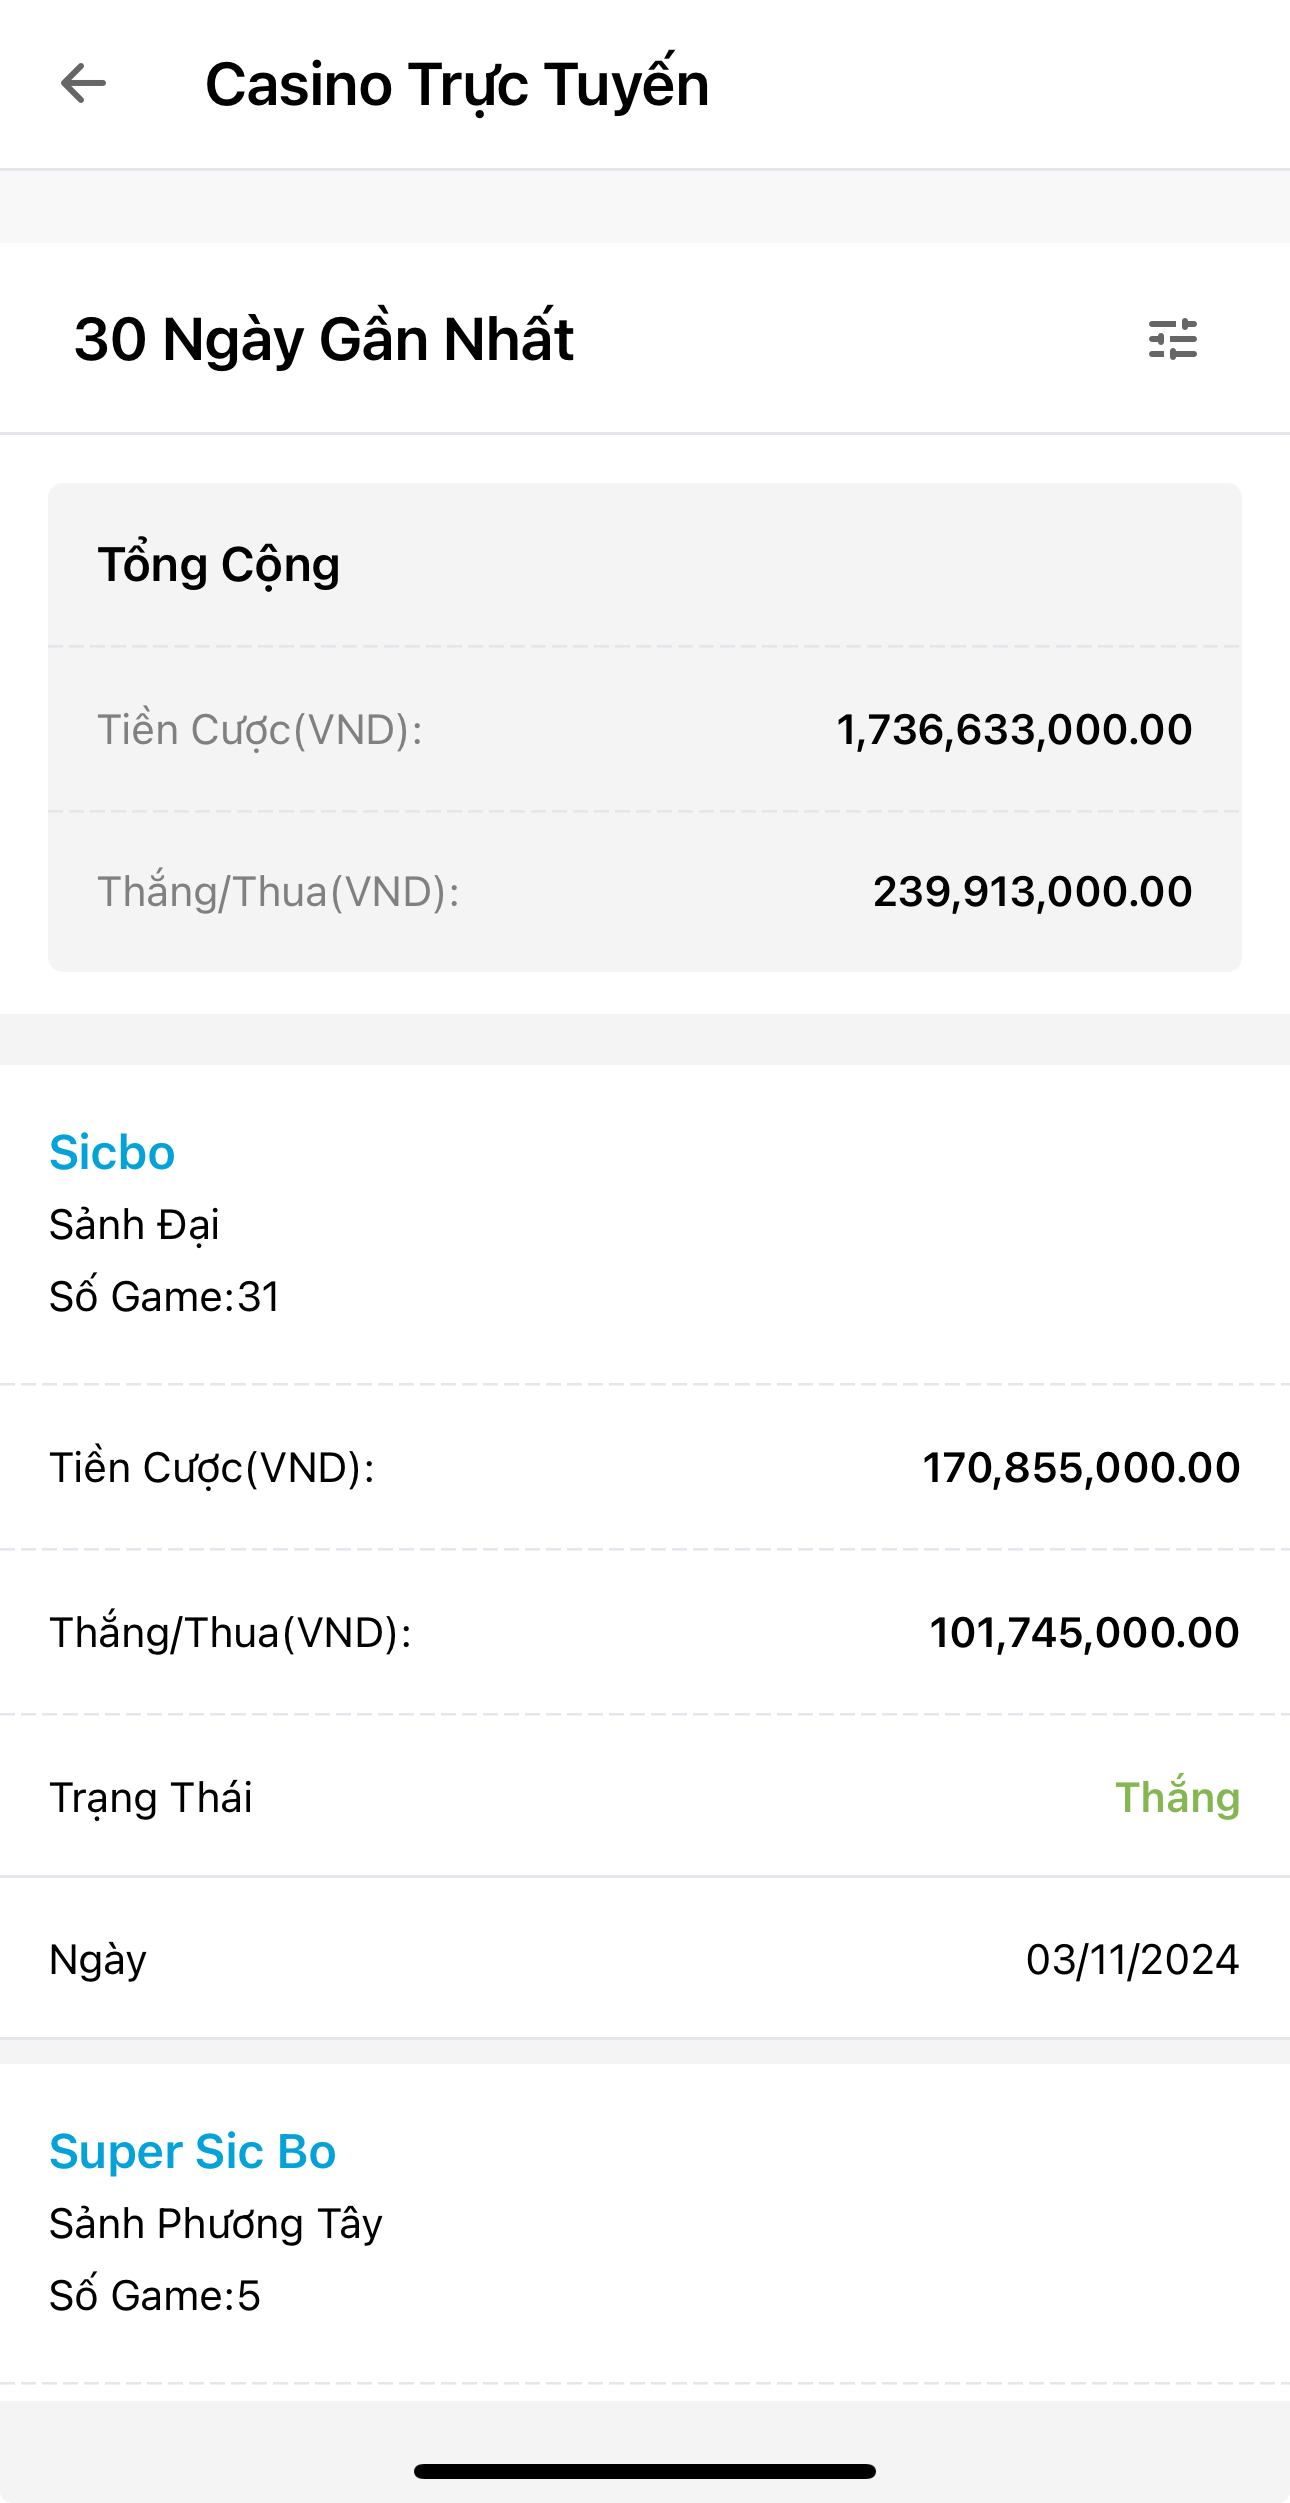The width and height of the screenshot is (1290, 2503).
Task: Click the Số Game:5 text
Action: 155,2296
